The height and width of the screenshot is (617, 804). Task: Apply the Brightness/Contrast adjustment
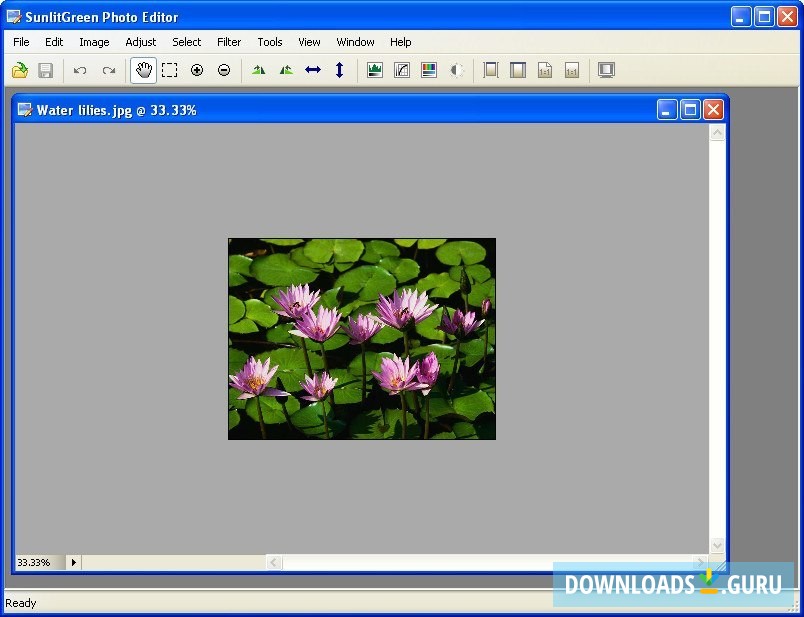[455, 69]
